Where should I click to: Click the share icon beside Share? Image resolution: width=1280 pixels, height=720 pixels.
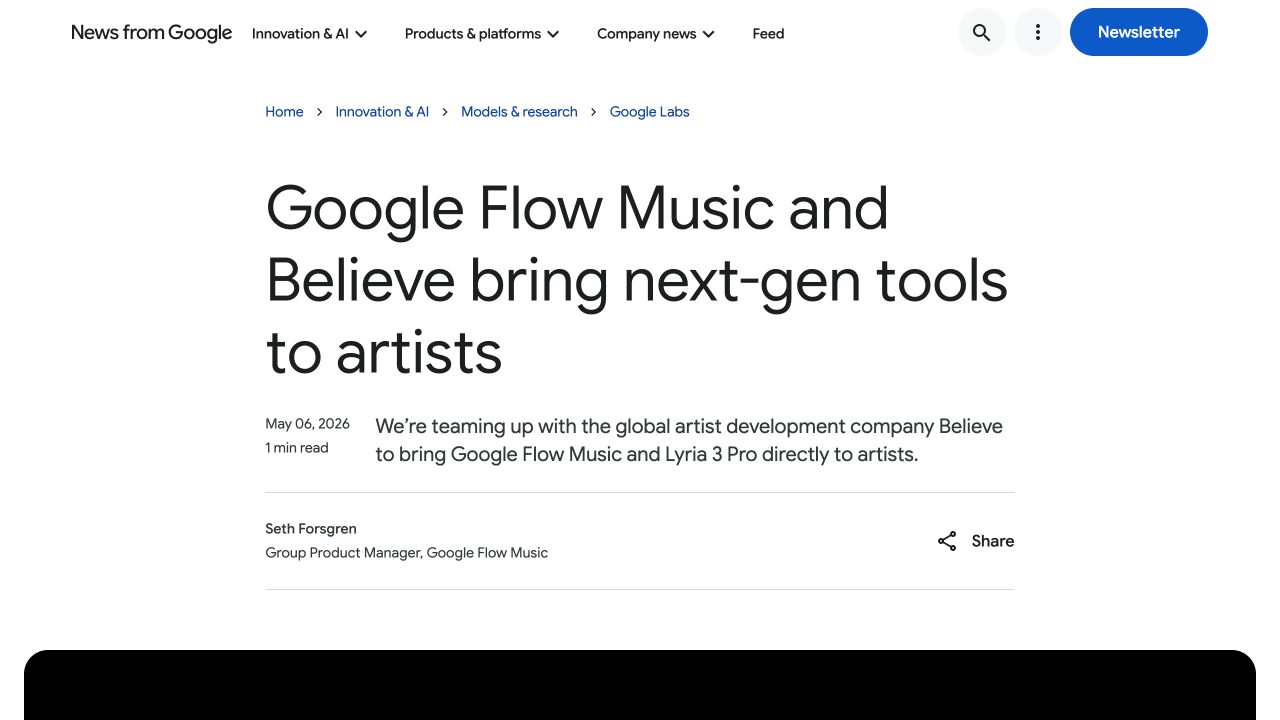point(947,541)
